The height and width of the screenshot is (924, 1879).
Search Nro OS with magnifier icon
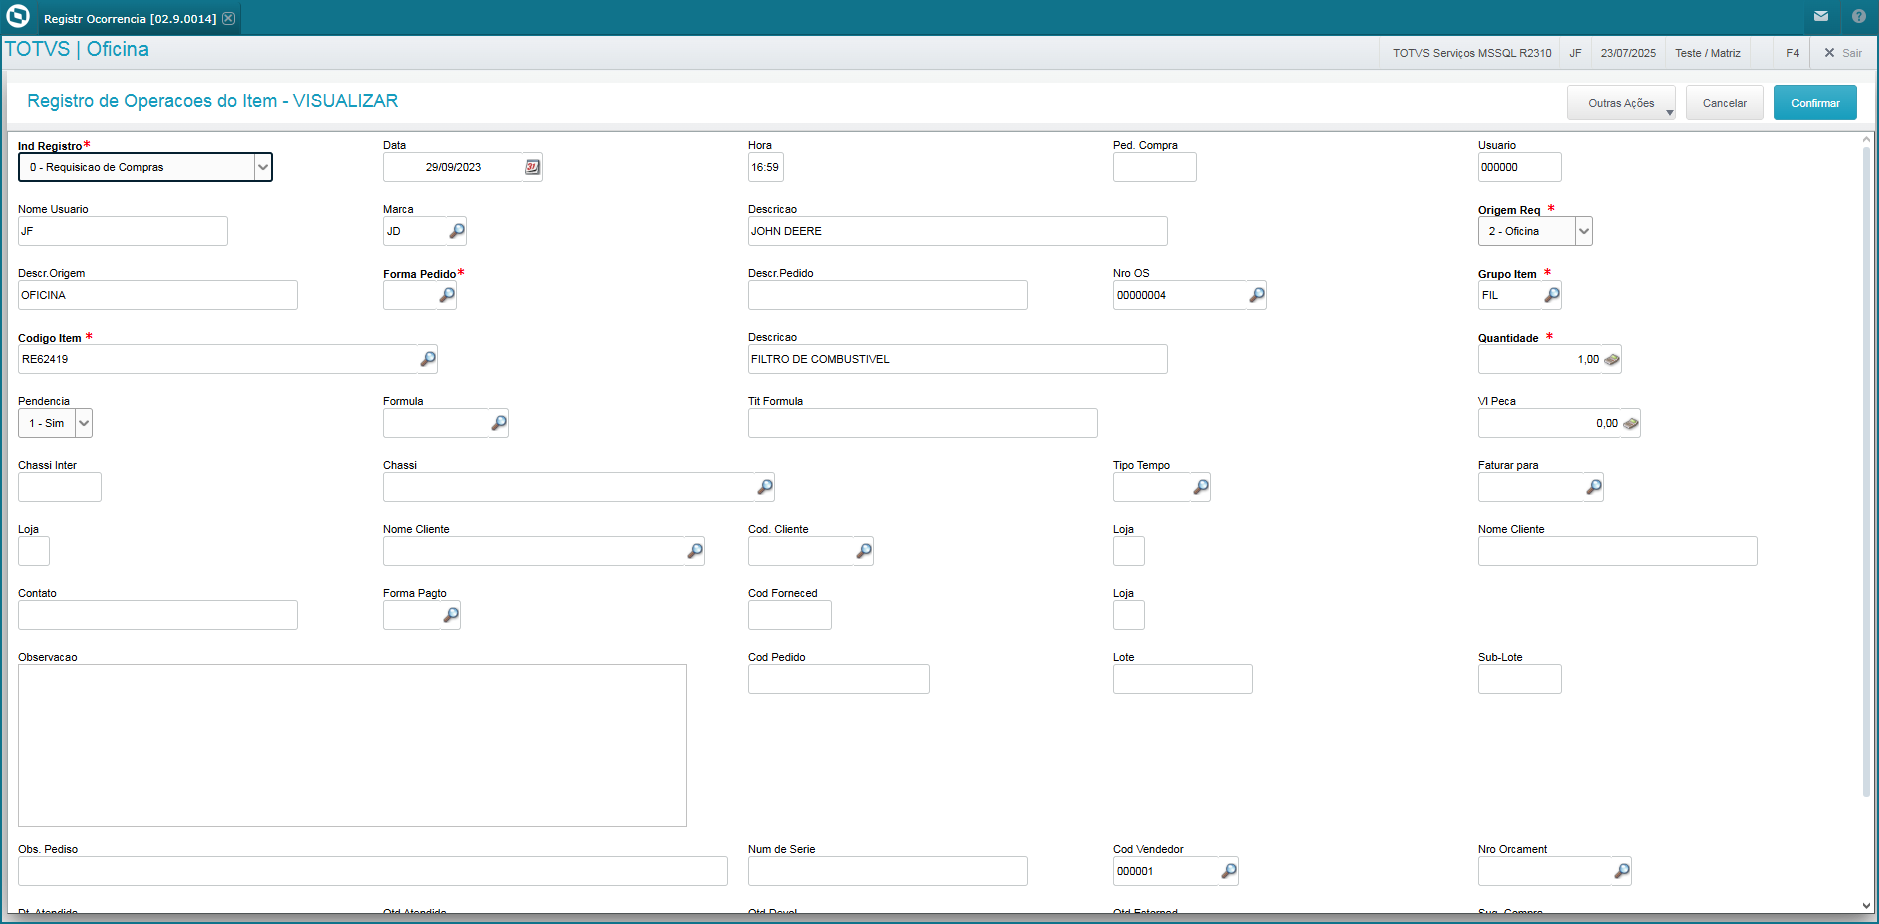tap(1257, 295)
